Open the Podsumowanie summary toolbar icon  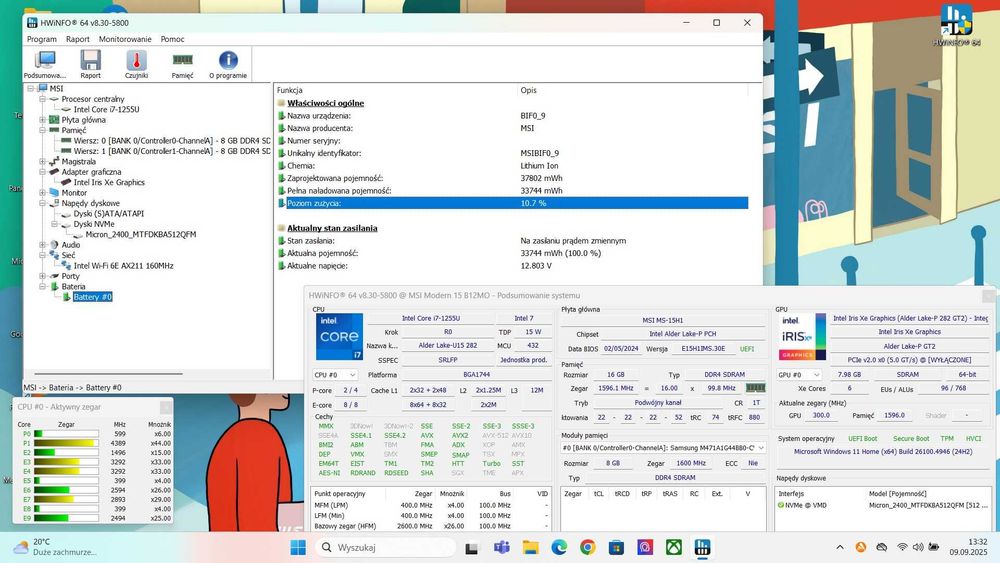(x=45, y=64)
